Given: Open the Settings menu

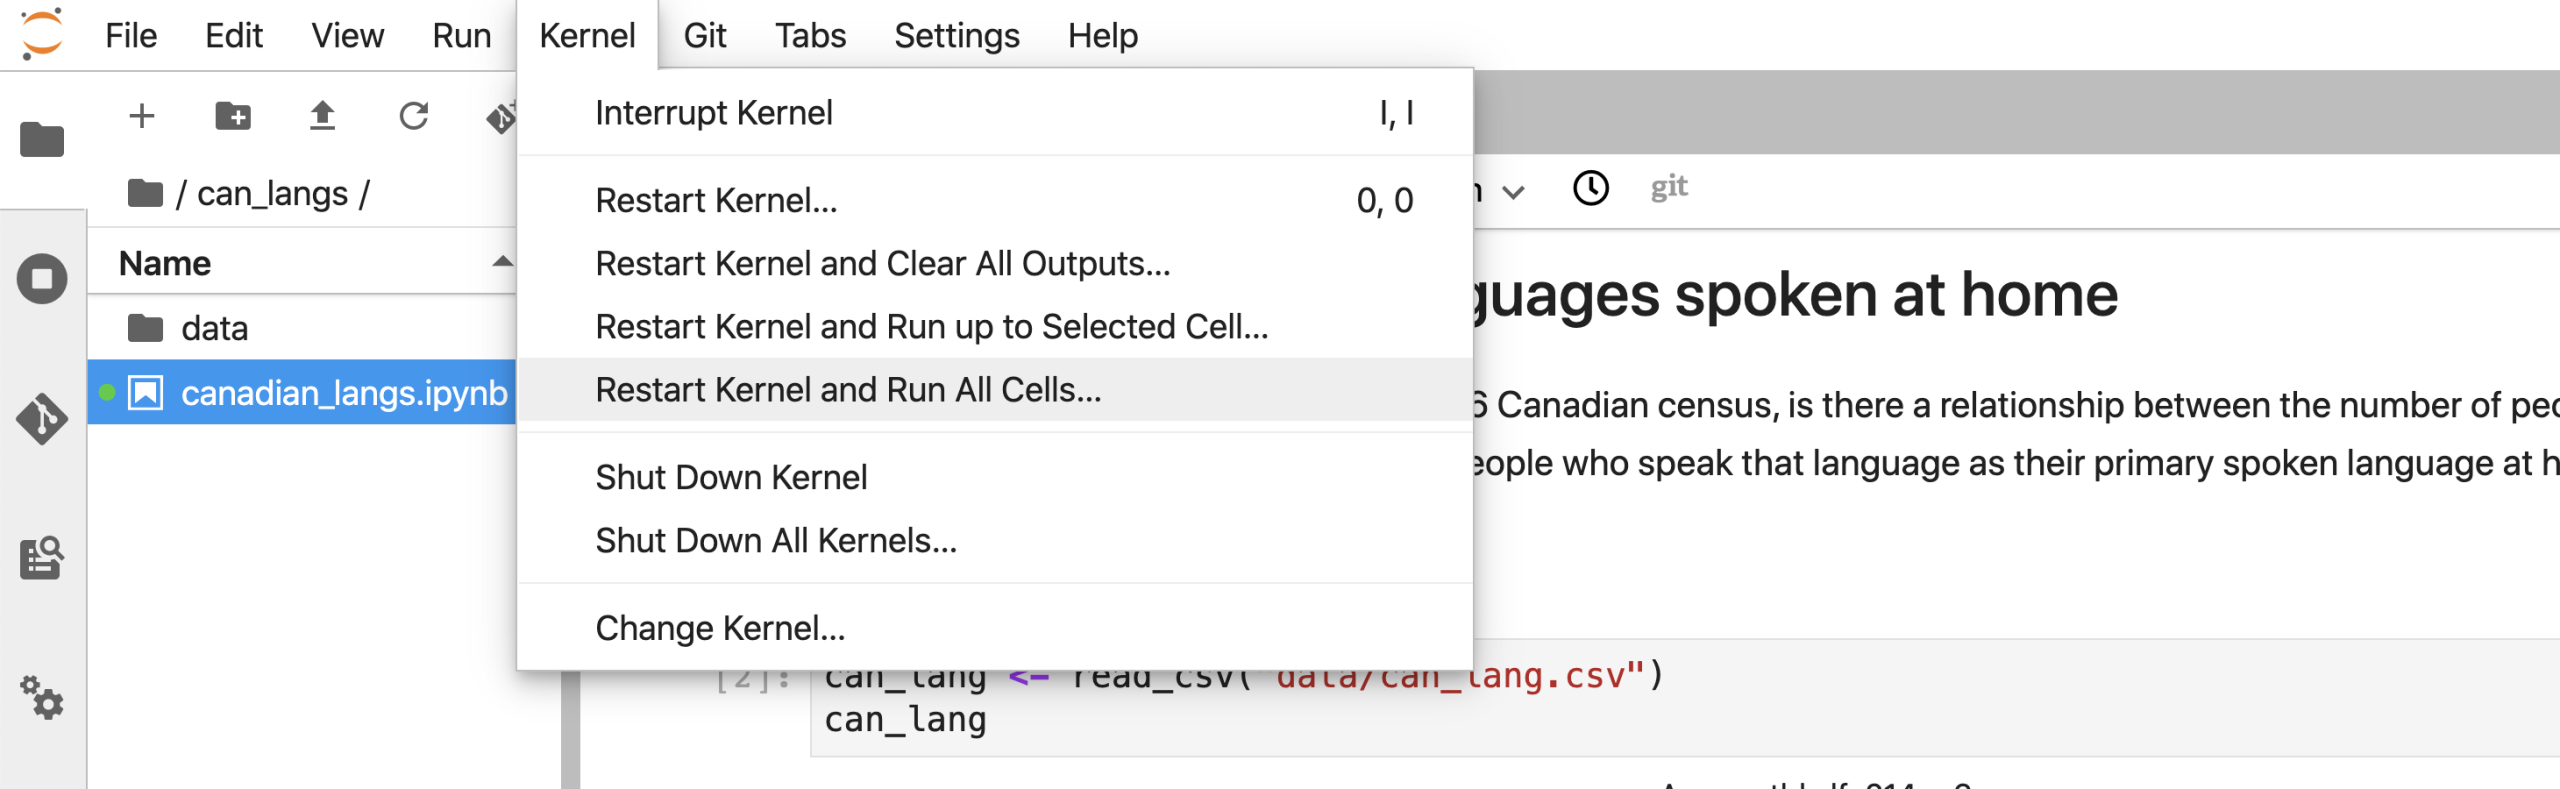Looking at the screenshot, I should click(956, 36).
